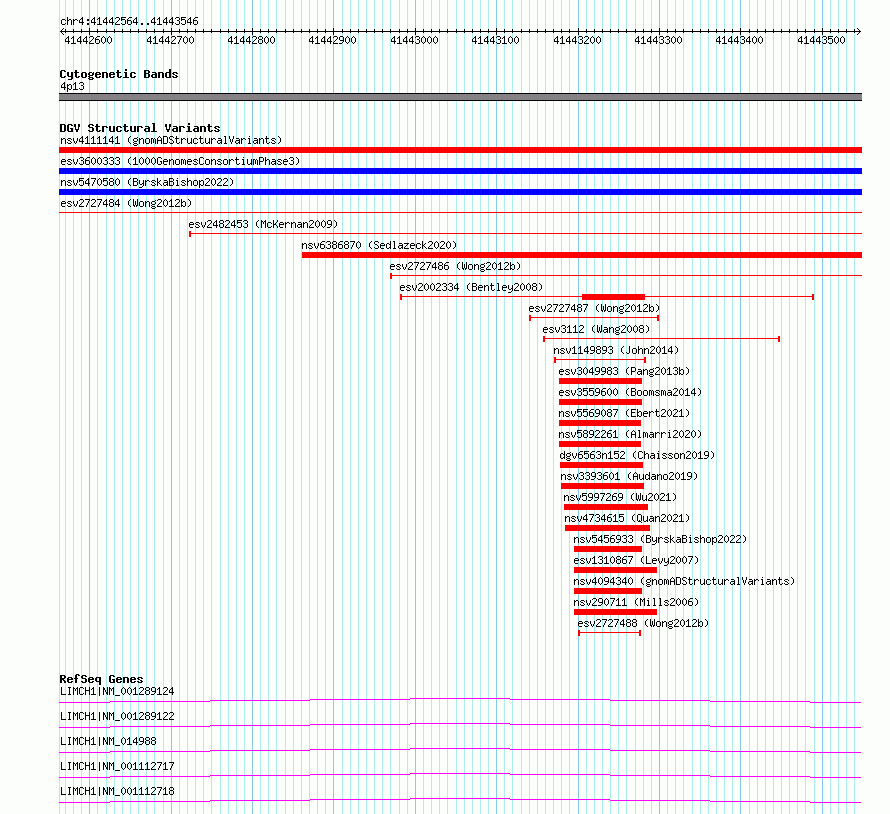The image size is (890, 814).
Task: Open LIMCH1|NM_001112717 gene label
Action: tap(117, 766)
